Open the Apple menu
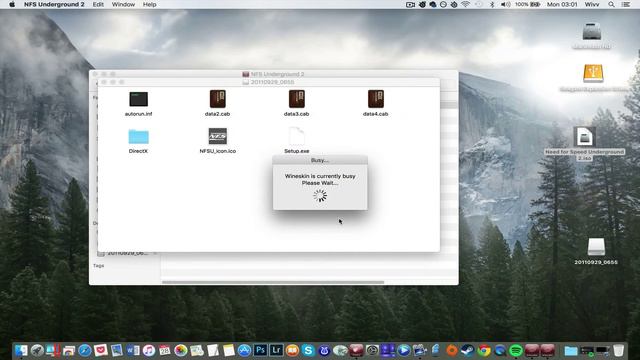Screen dimensions: 640x360 [12, 4]
